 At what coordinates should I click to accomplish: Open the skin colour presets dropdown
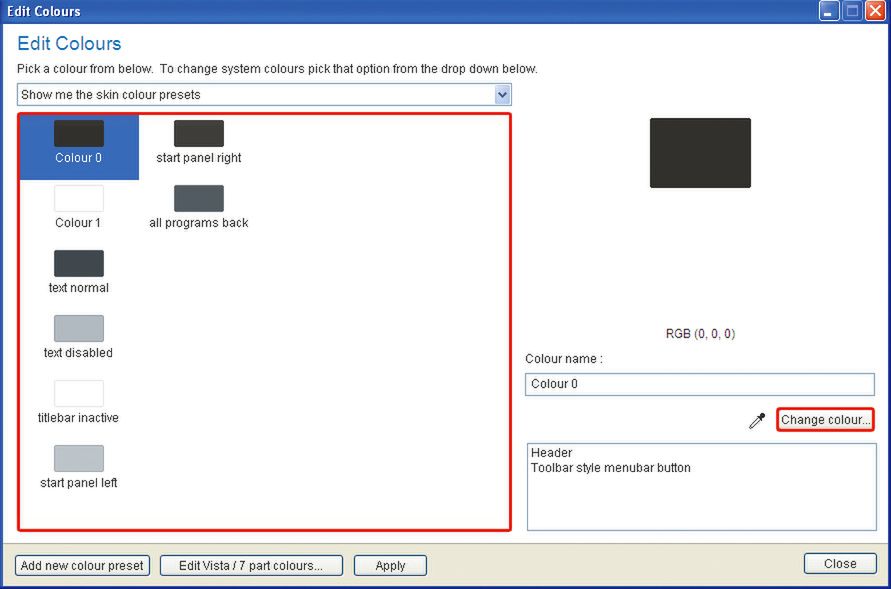[x=264, y=95]
